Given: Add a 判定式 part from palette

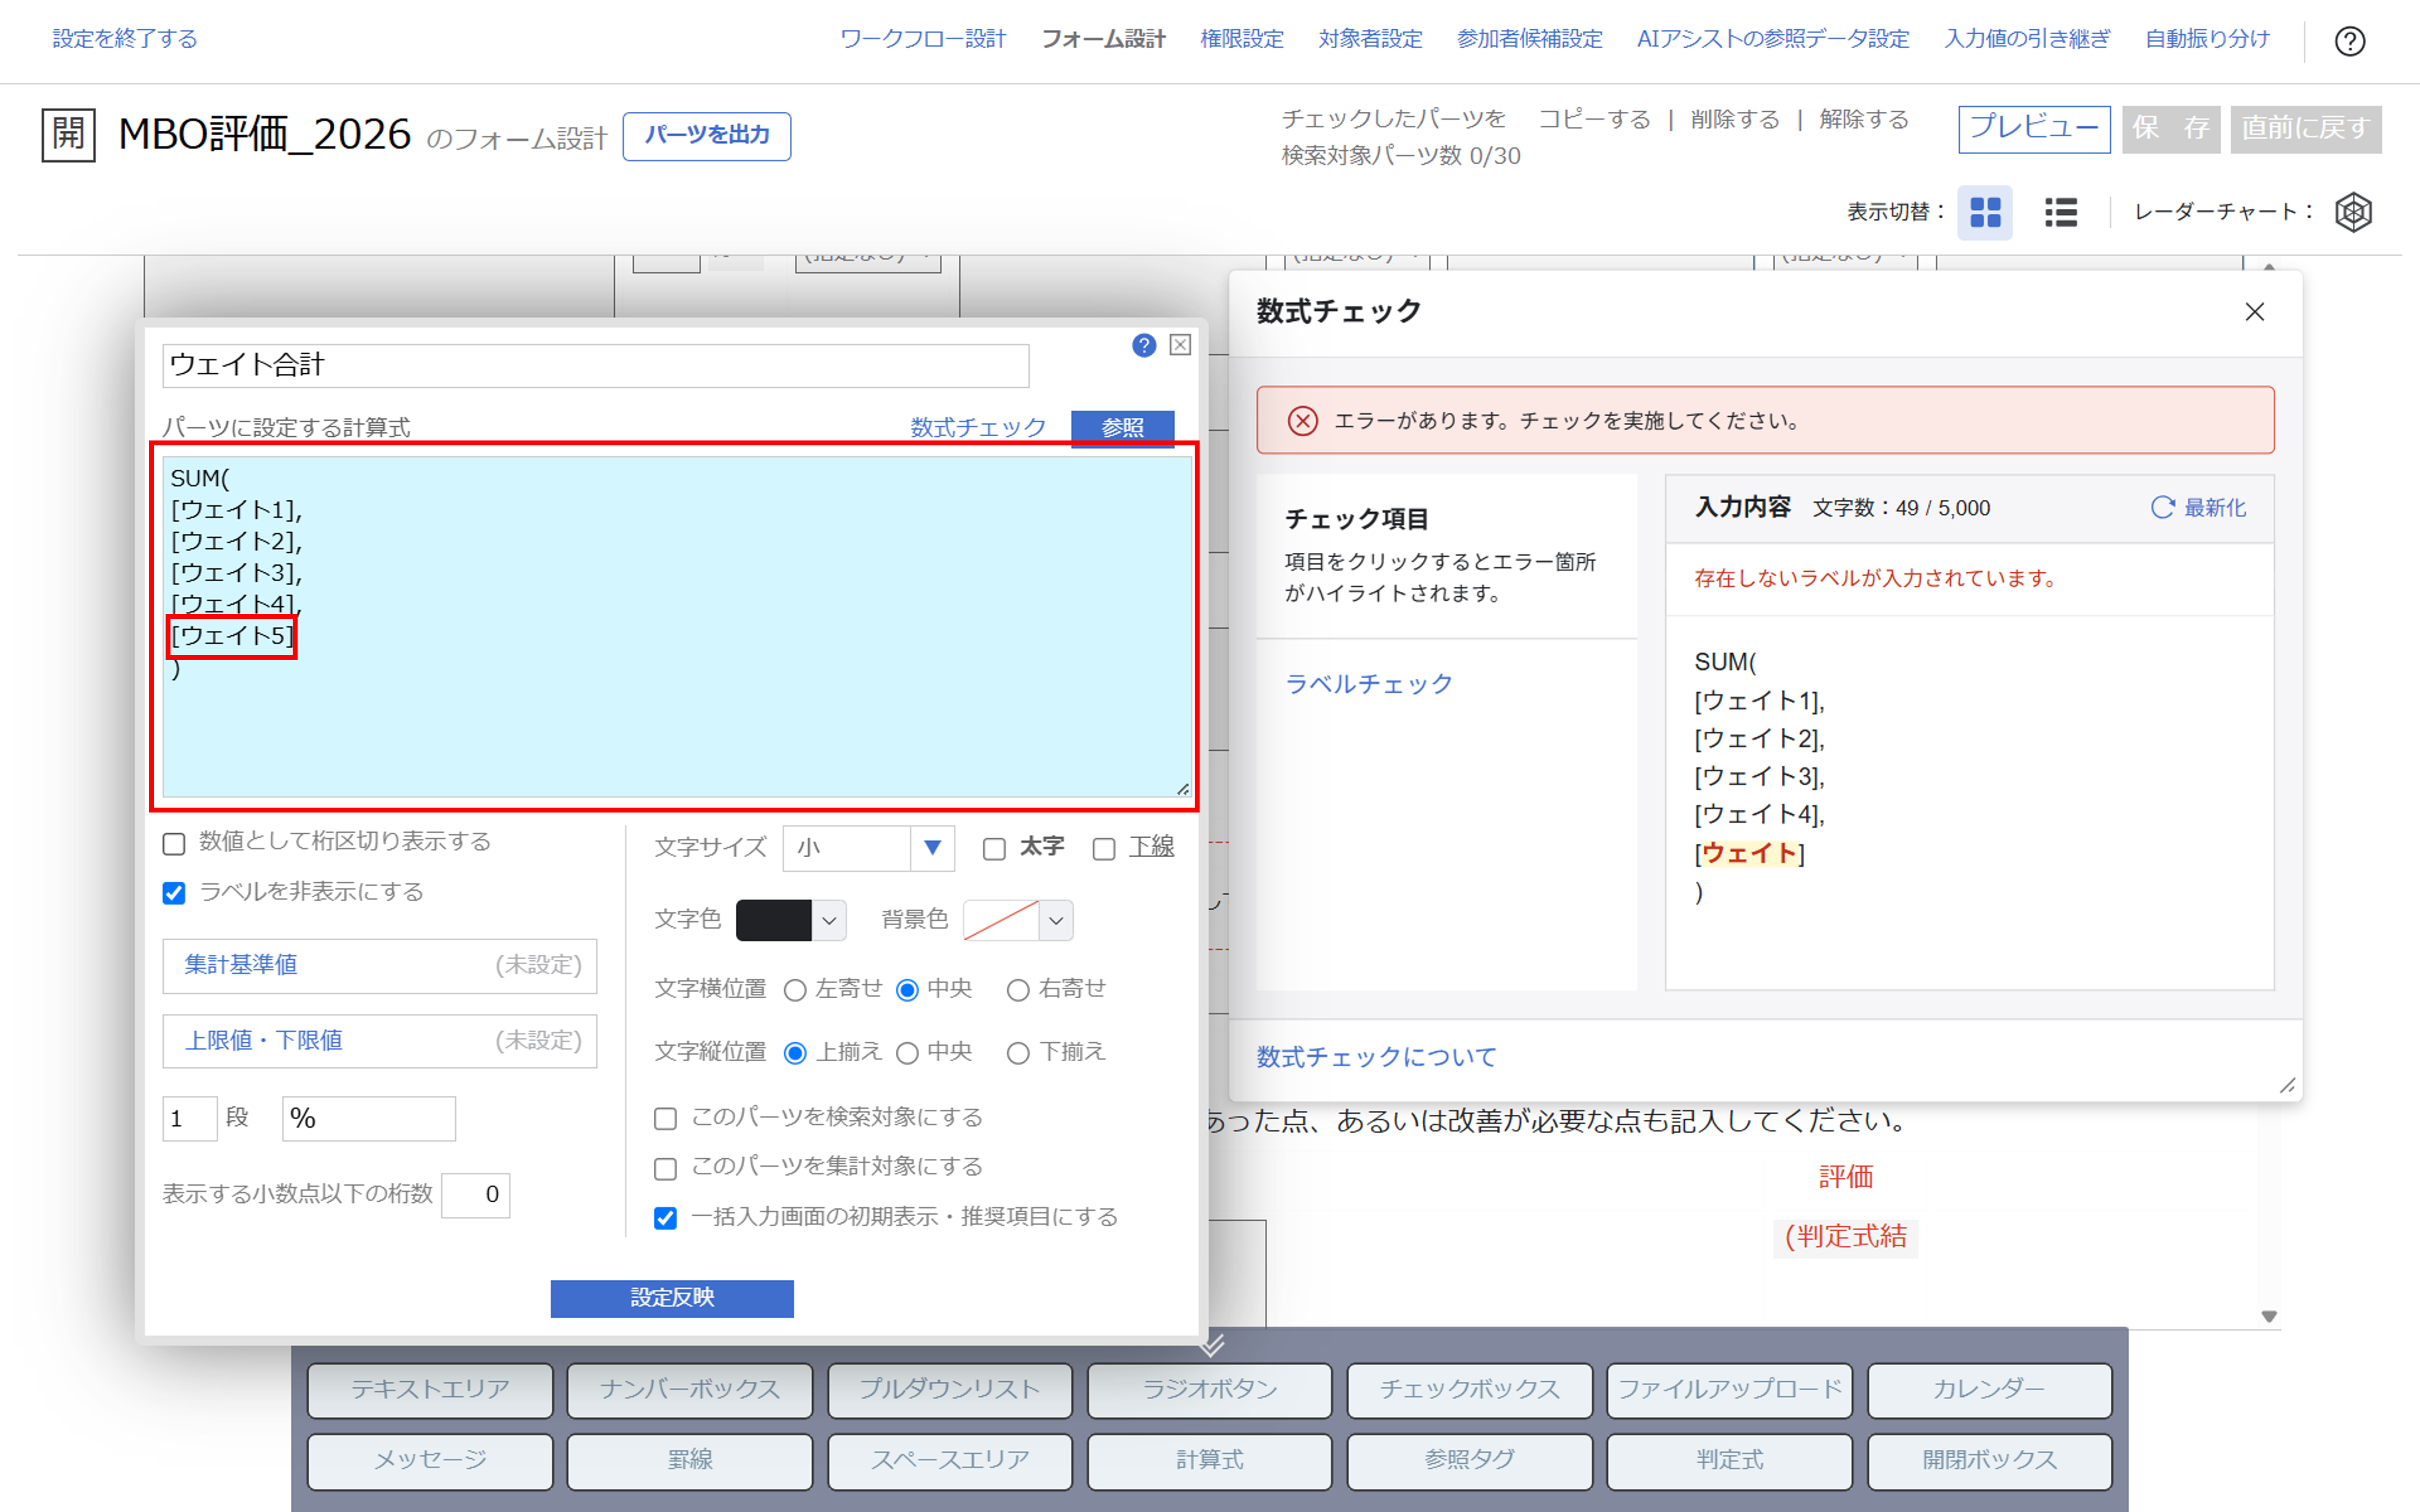Looking at the screenshot, I should click(1729, 1461).
